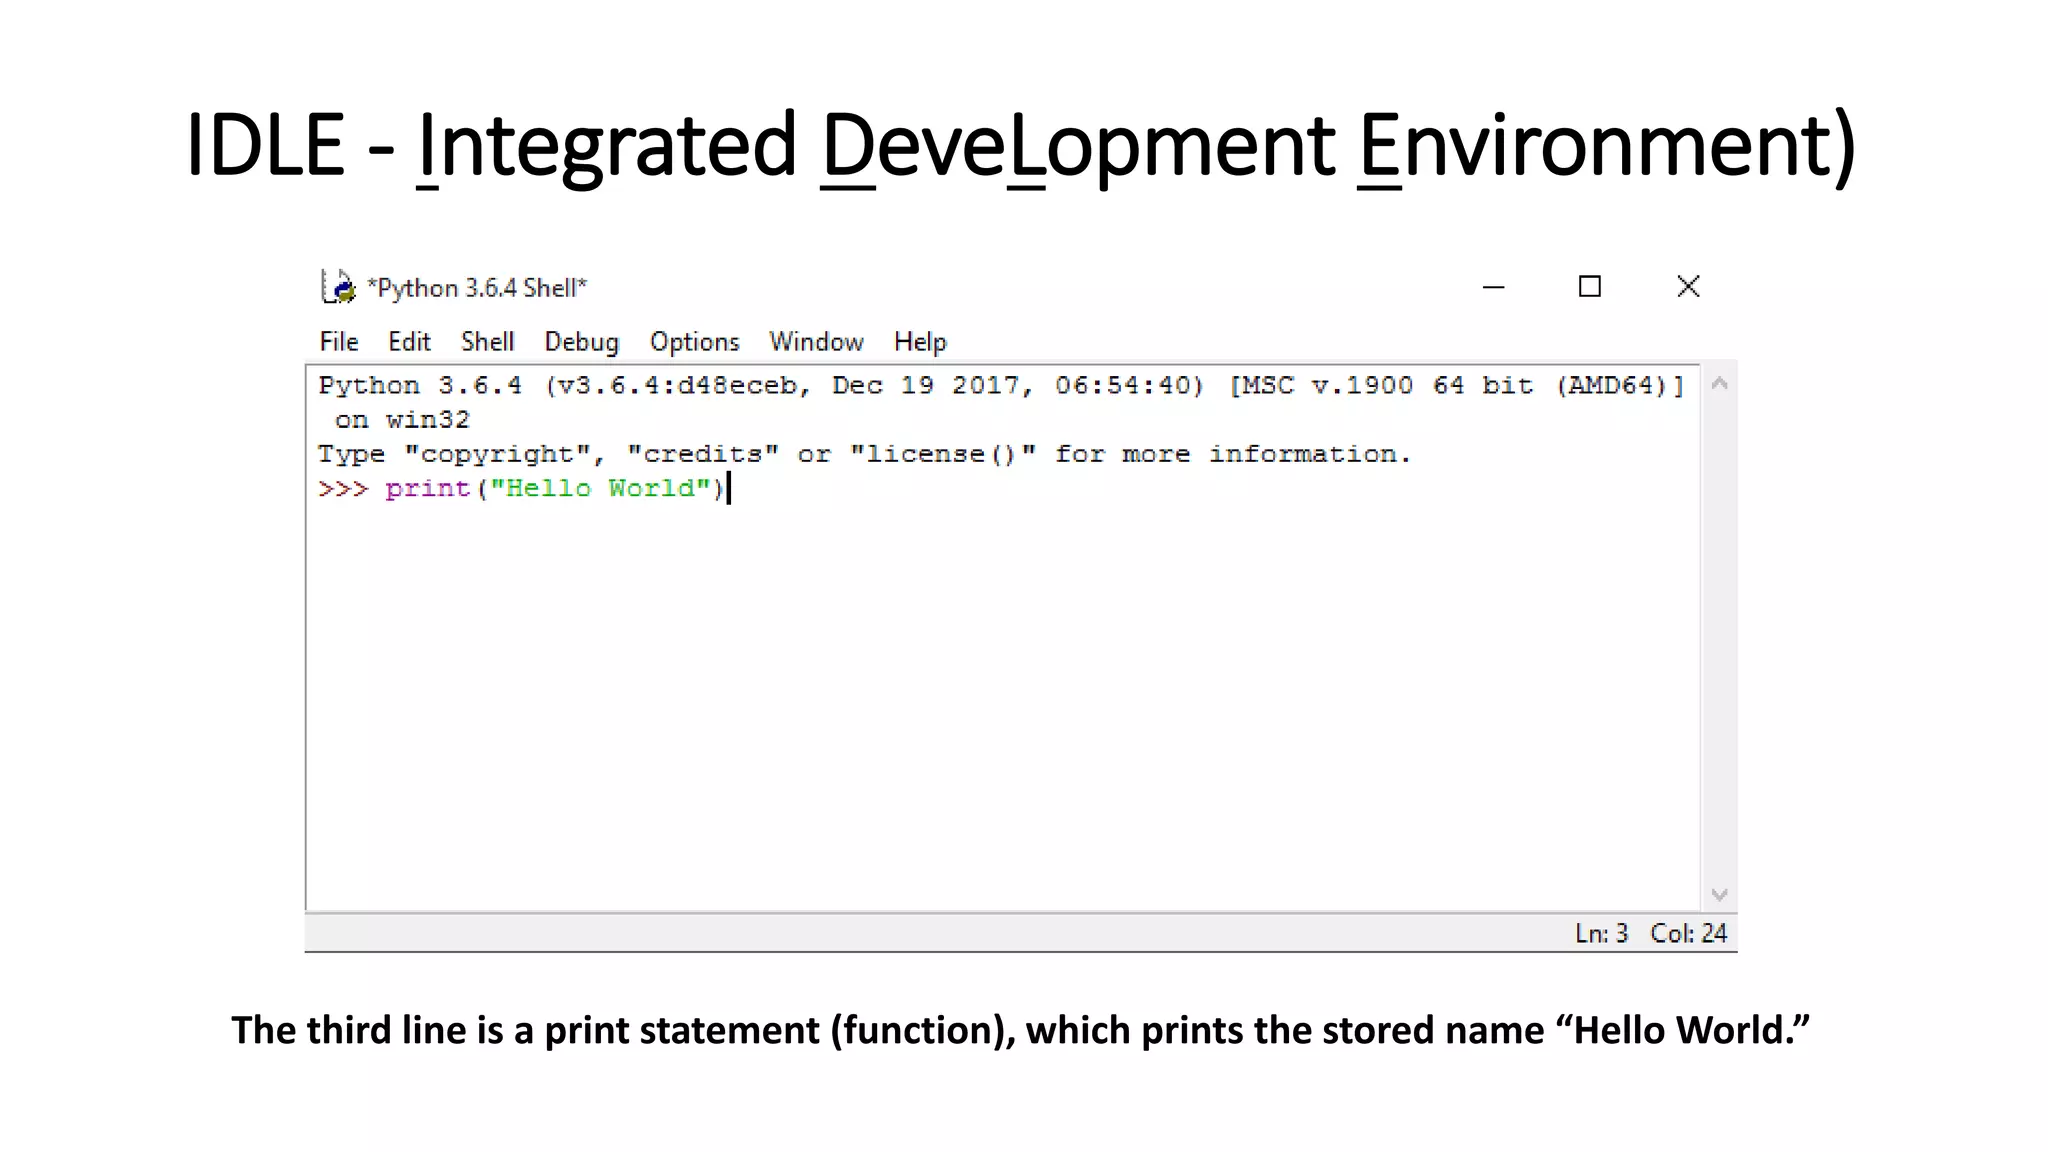Image resolution: width=2048 pixels, height=1152 pixels.
Task: Click the Ln: 3 status bar indicator
Action: coord(1601,933)
